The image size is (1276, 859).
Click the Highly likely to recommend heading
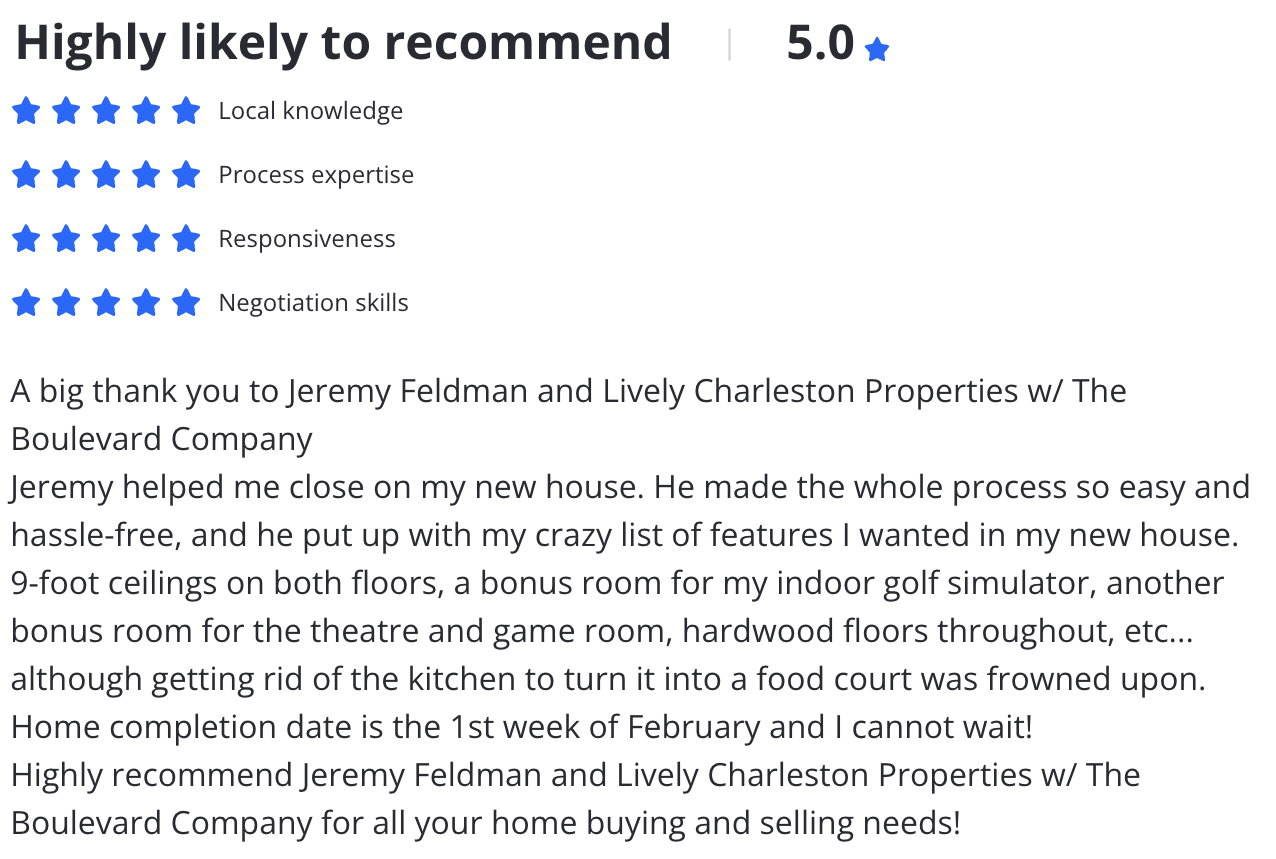(343, 43)
